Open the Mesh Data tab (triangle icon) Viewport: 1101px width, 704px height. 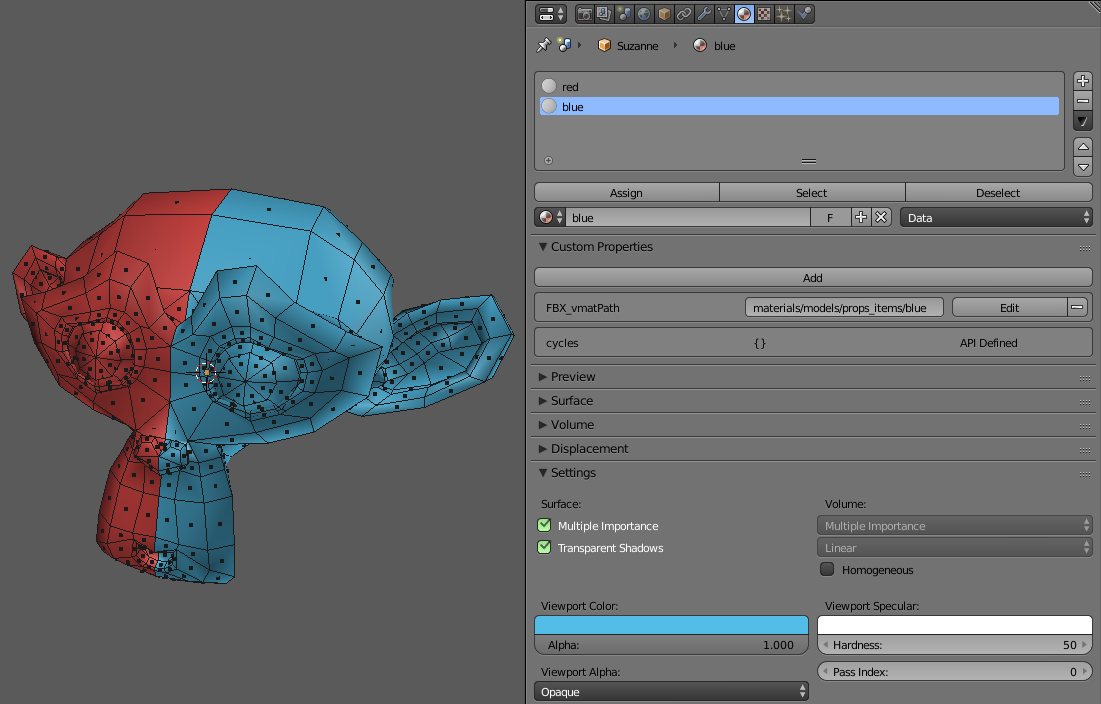pos(724,13)
